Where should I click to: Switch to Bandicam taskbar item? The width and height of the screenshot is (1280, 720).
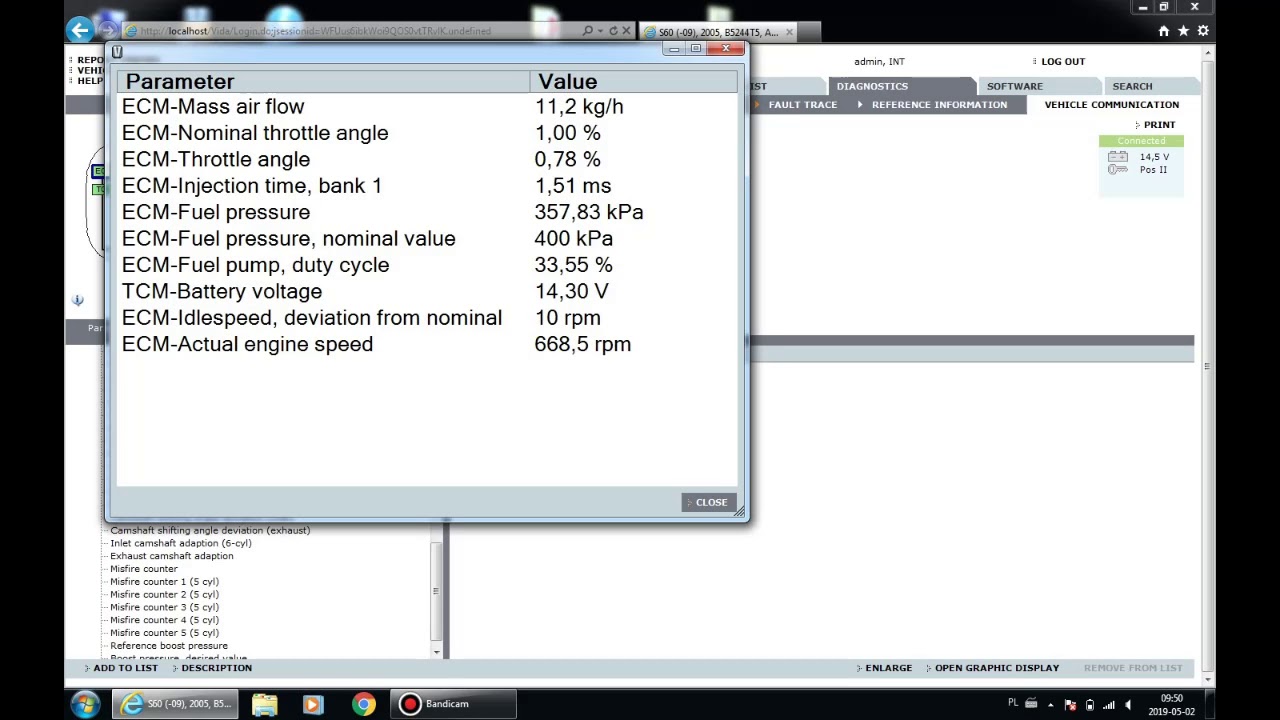point(454,704)
